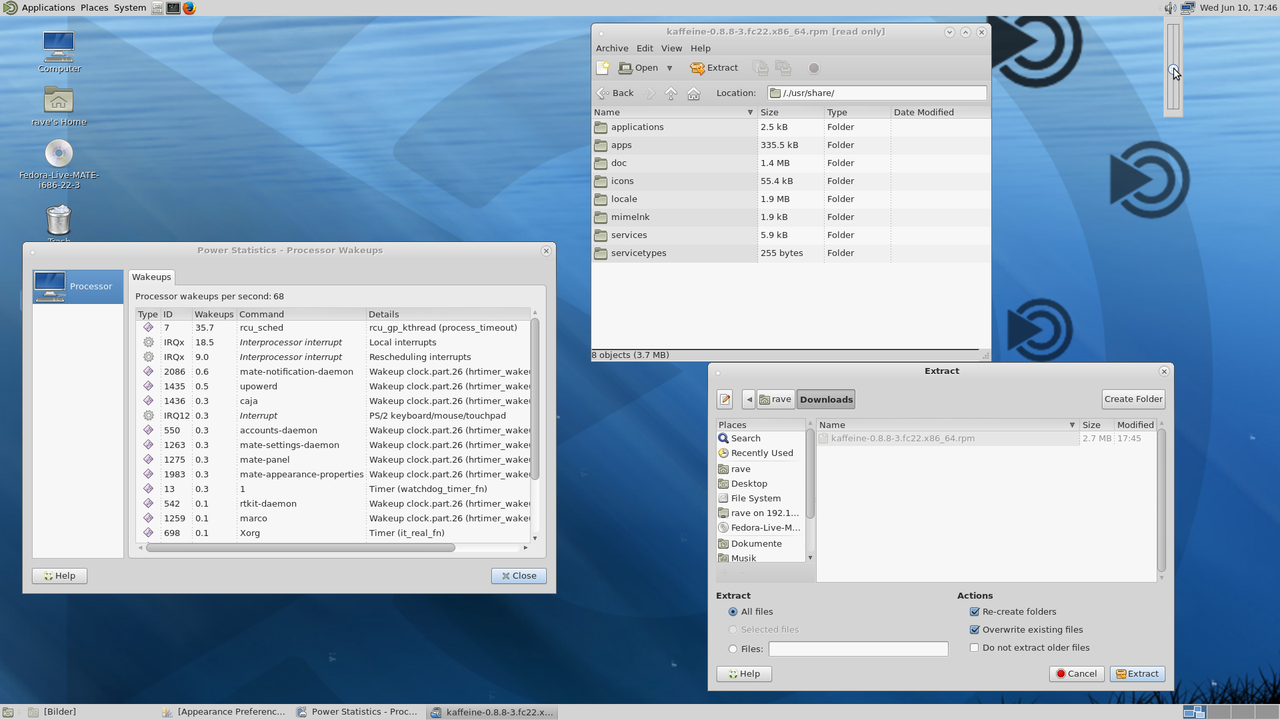
Task: Click the new archive icon in toolbar
Action: pyautogui.click(x=603, y=68)
